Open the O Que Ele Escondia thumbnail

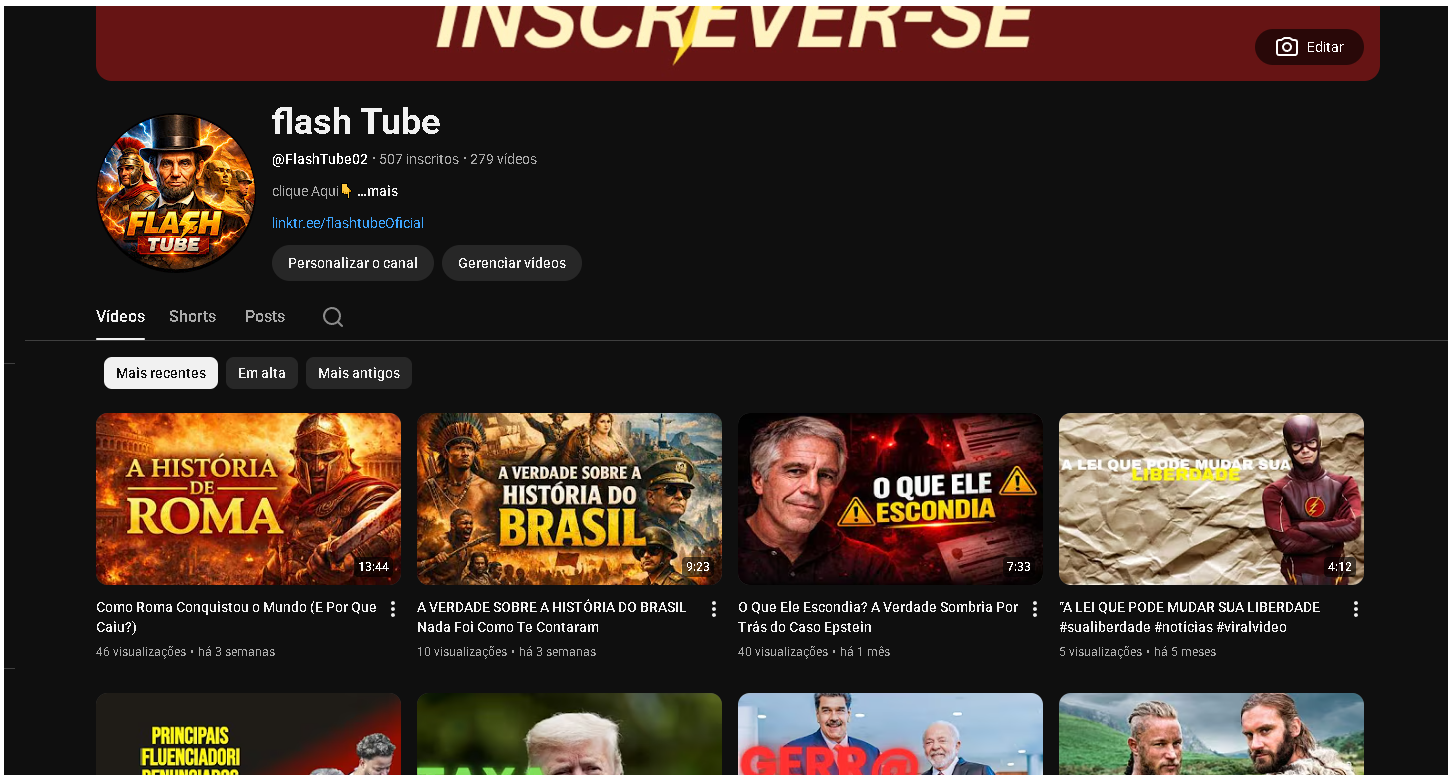pos(890,499)
